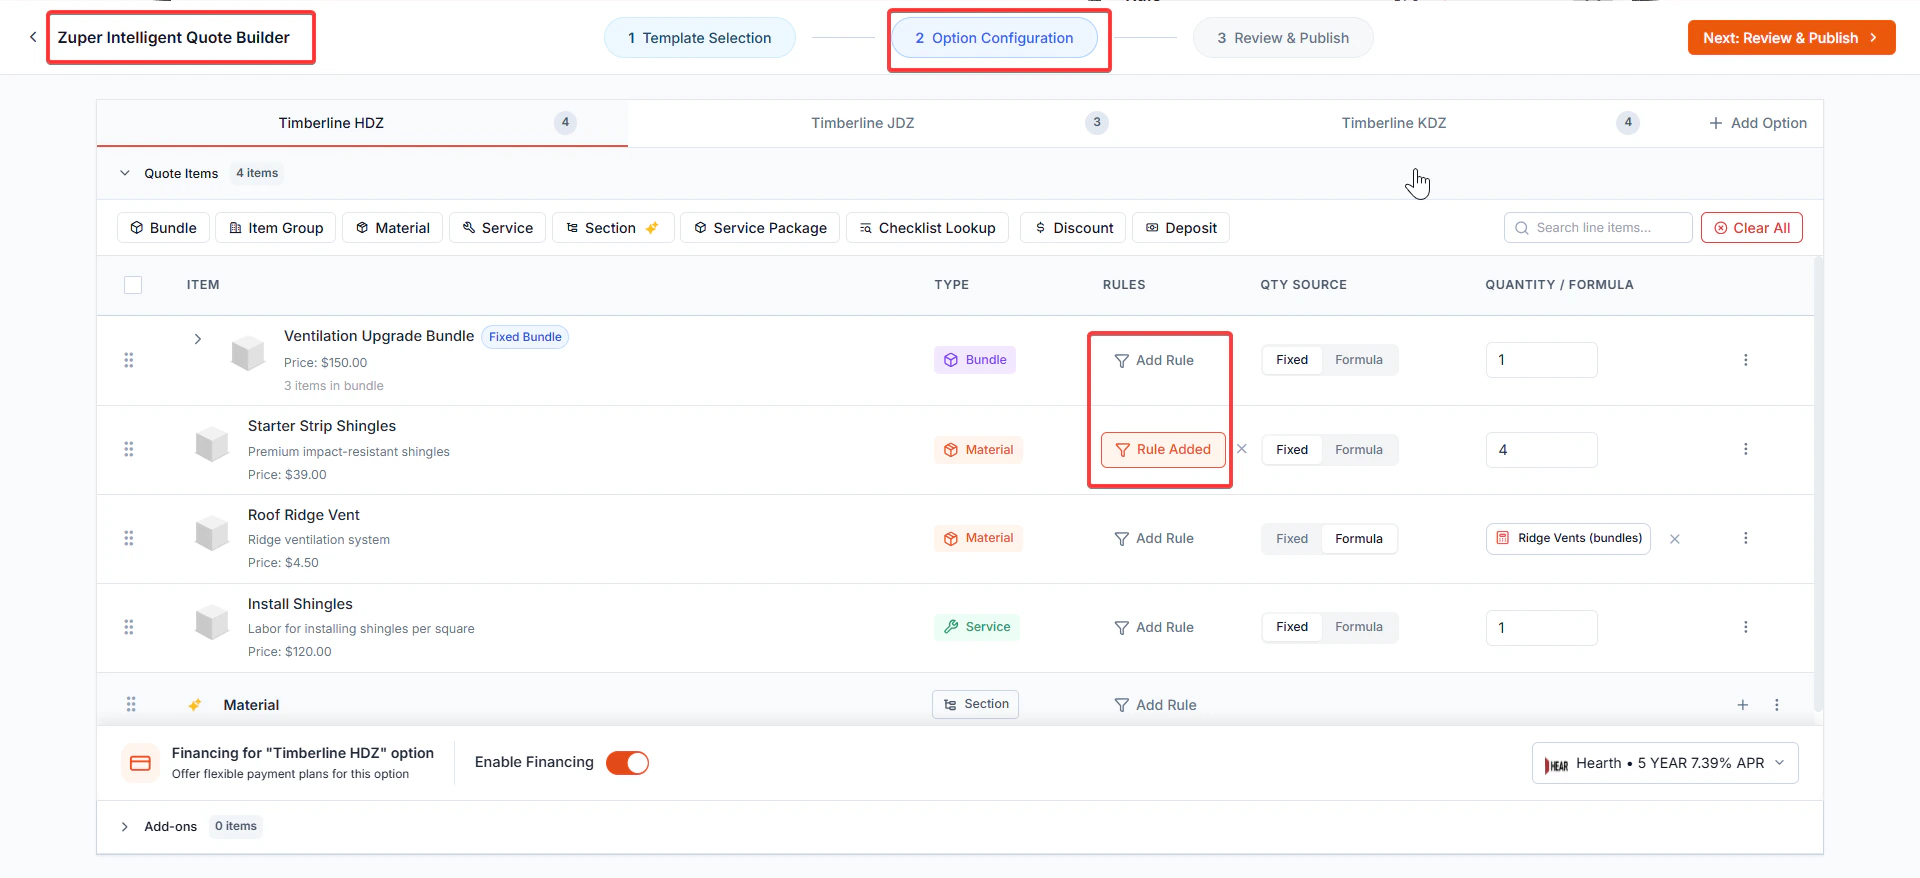The height and width of the screenshot is (878, 1920).
Task: Toggle Enable Financing switch
Action: click(x=628, y=763)
